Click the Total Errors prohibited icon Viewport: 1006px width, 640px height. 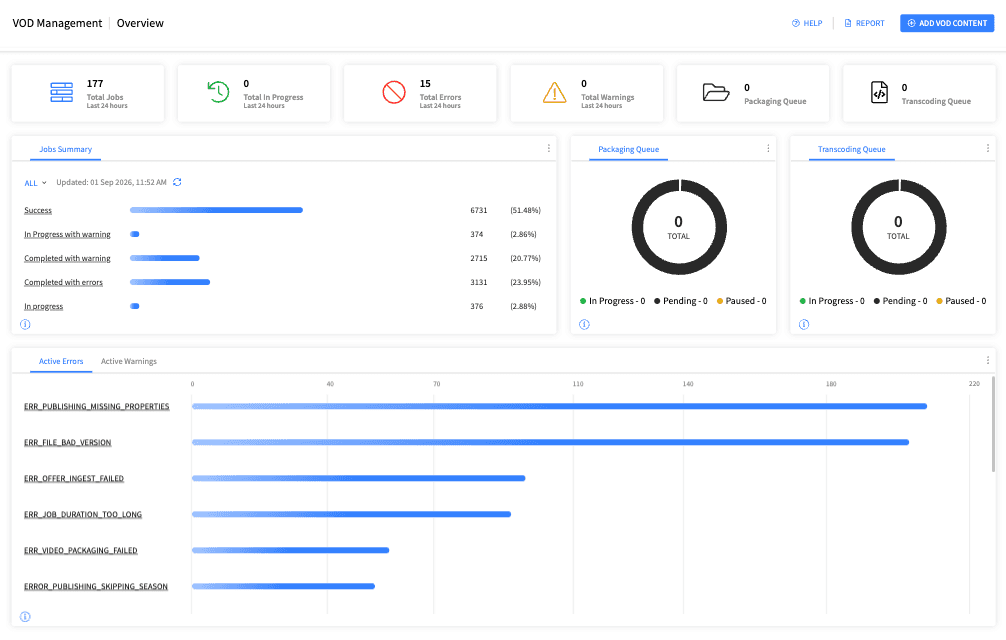[x=394, y=92]
